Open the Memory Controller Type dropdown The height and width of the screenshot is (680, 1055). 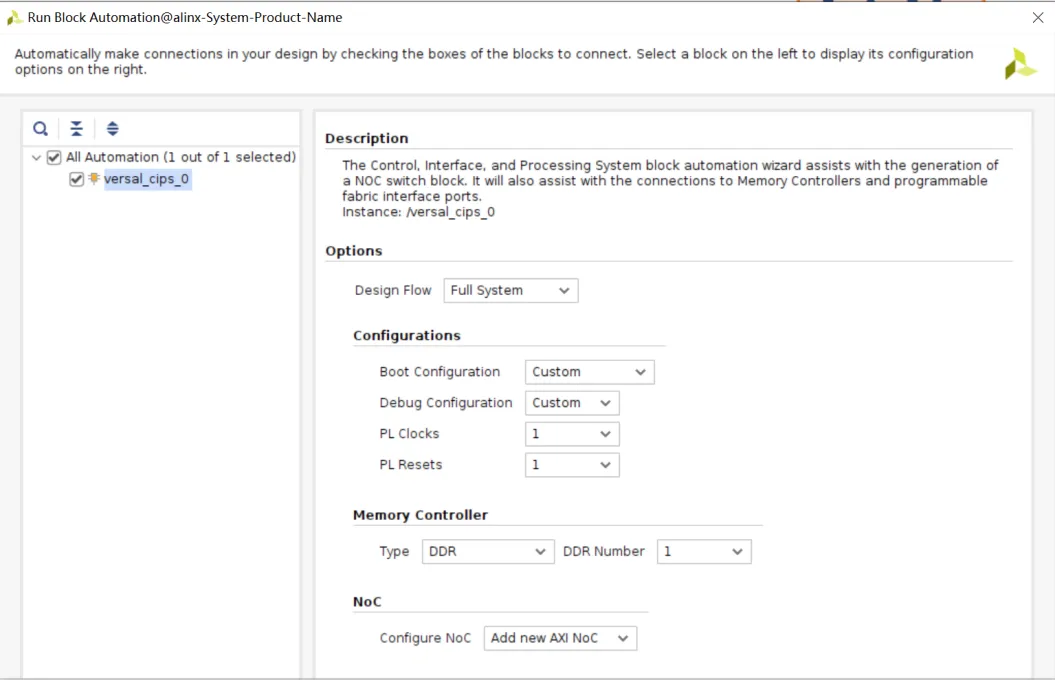(487, 551)
